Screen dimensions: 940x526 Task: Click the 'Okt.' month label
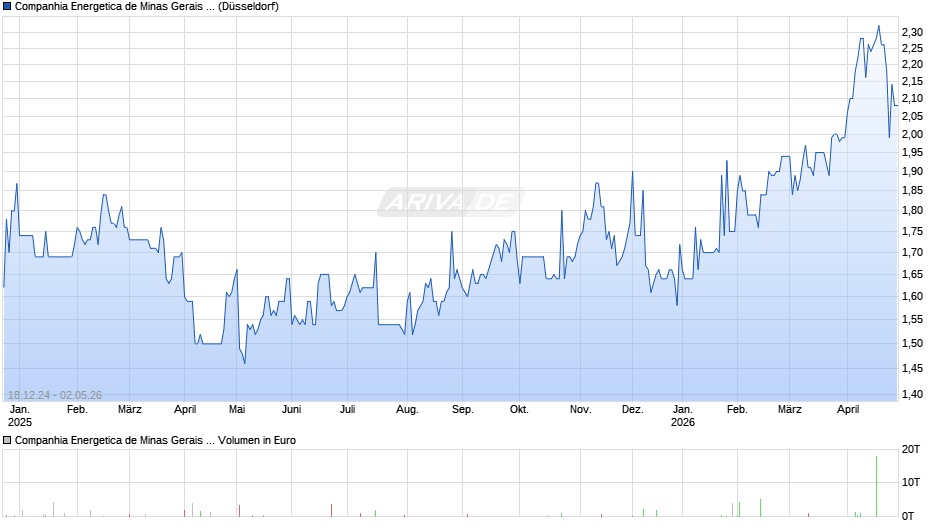519,410
